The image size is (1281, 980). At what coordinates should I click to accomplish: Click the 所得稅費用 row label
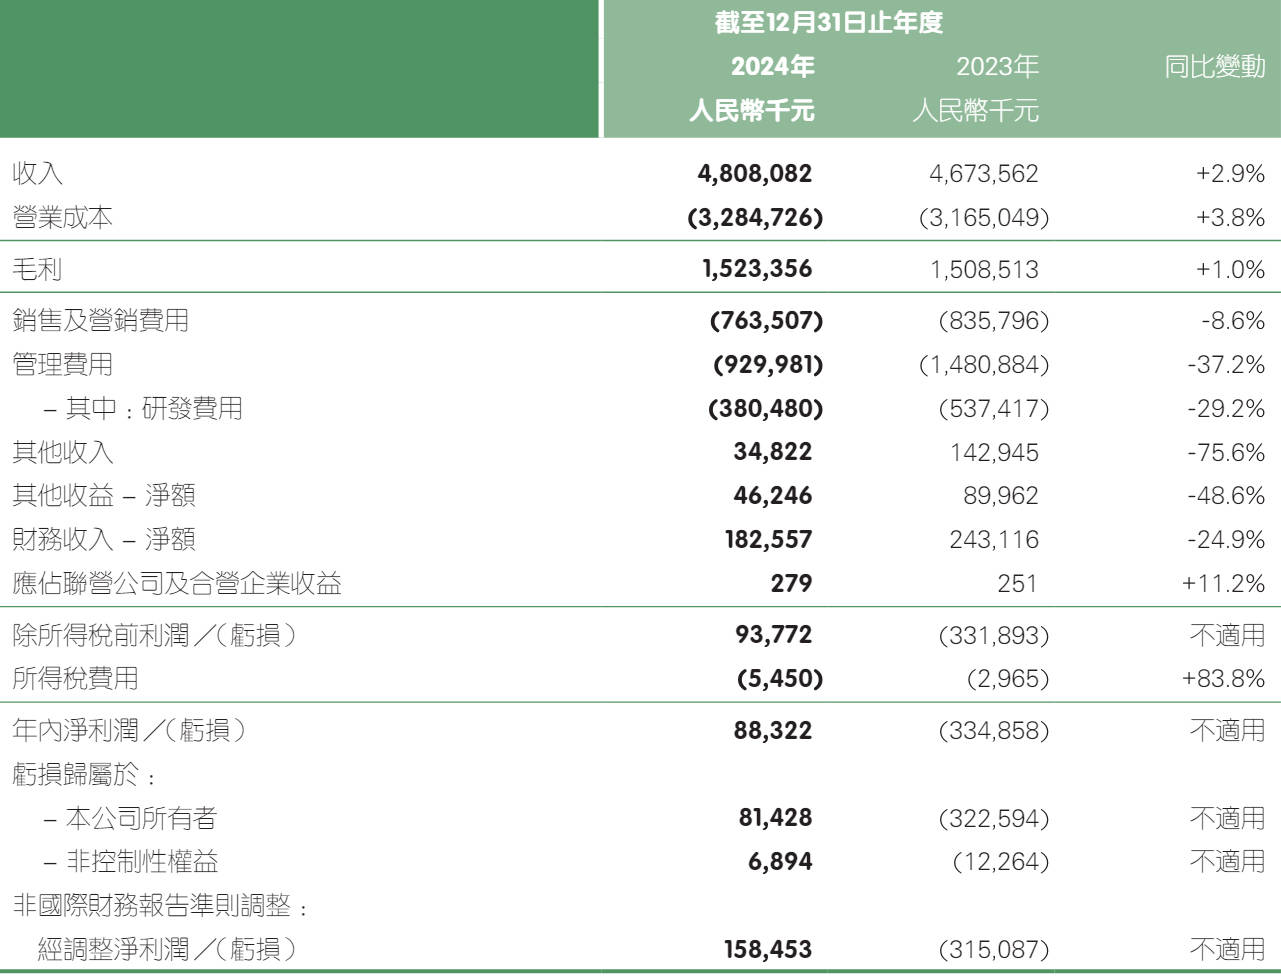point(75,678)
